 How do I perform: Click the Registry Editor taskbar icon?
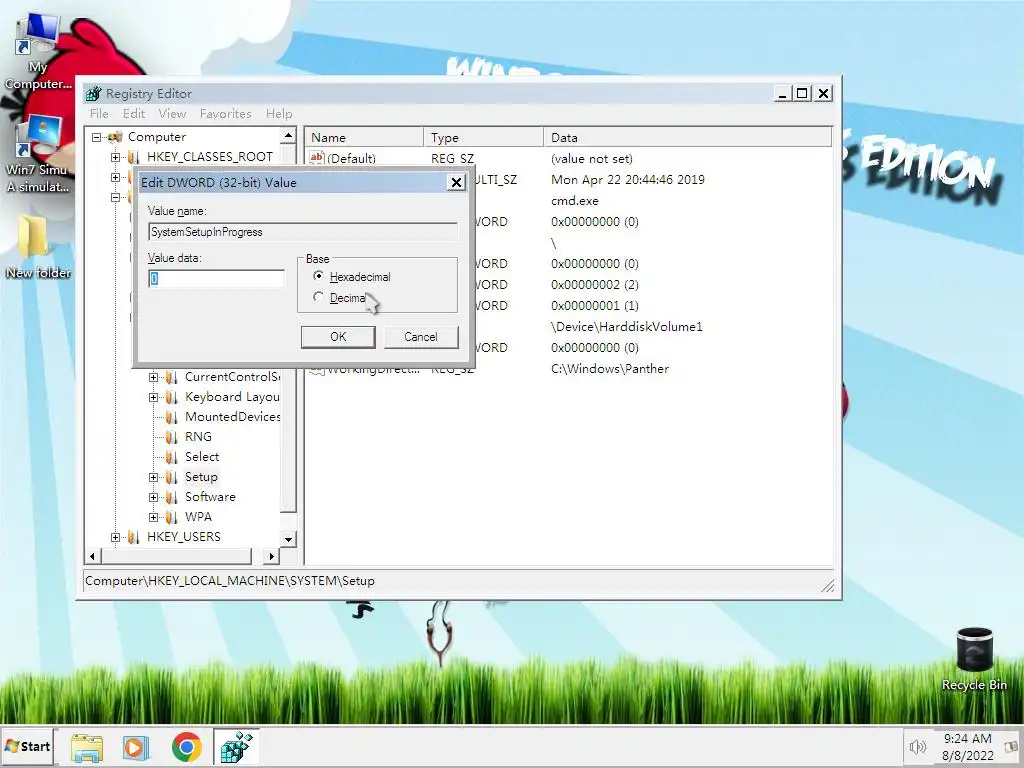pyautogui.click(x=236, y=747)
